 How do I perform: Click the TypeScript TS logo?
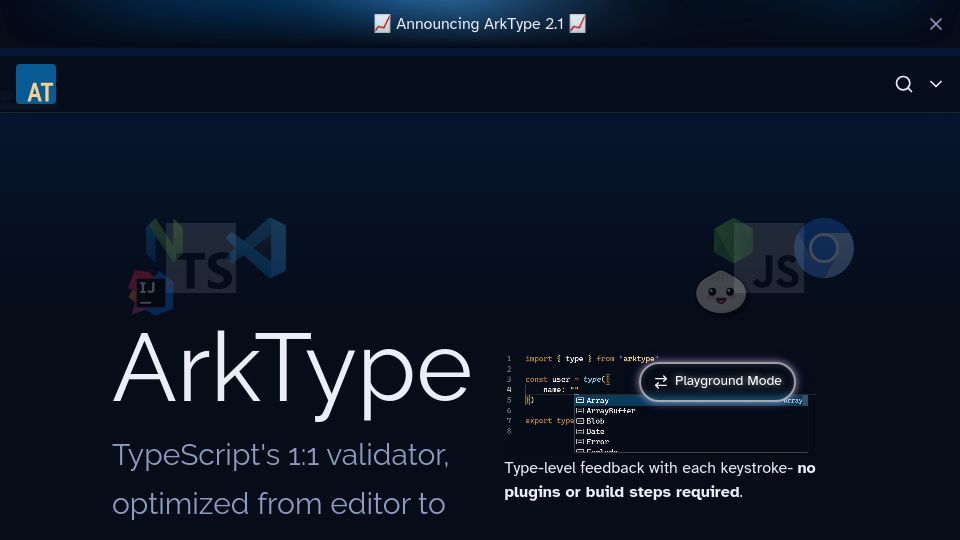coord(201,258)
